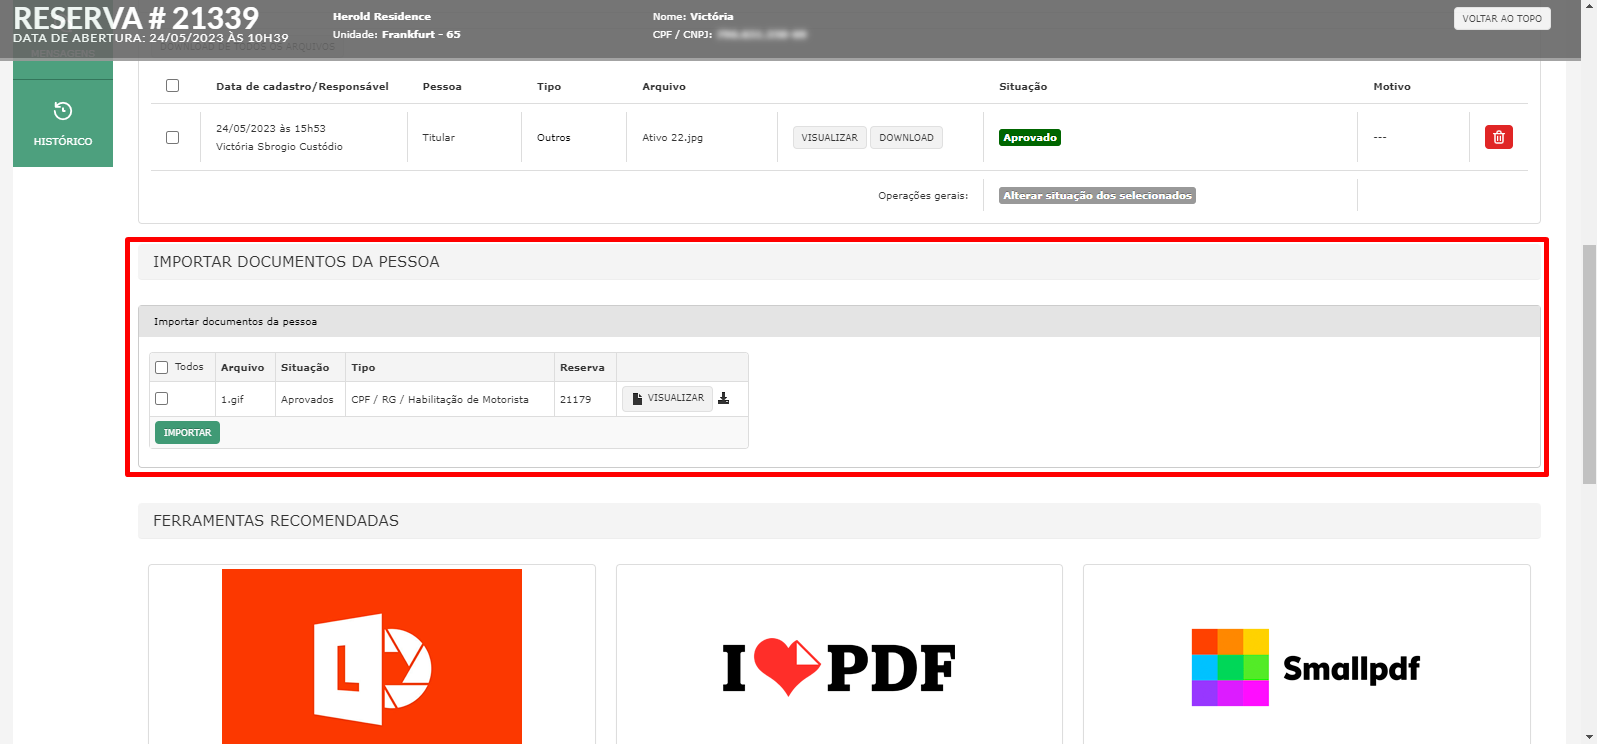Image resolution: width=1597 pixels, height=744 pixels.
Task: Click the Outros type cell
Action: pos(553,138)
